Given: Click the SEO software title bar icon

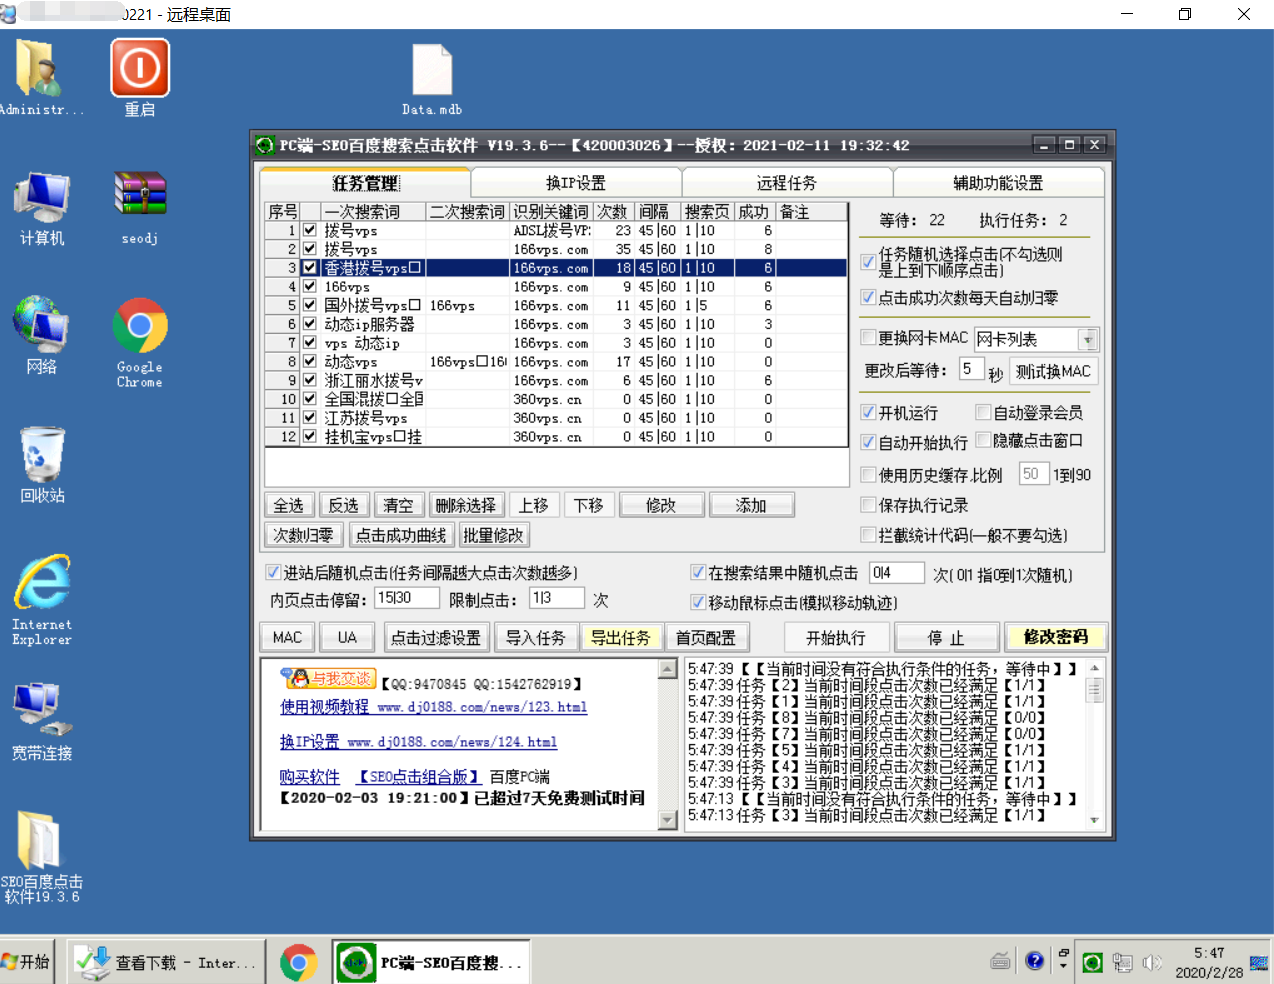Looking at the screenshot, I should [265, 145].
